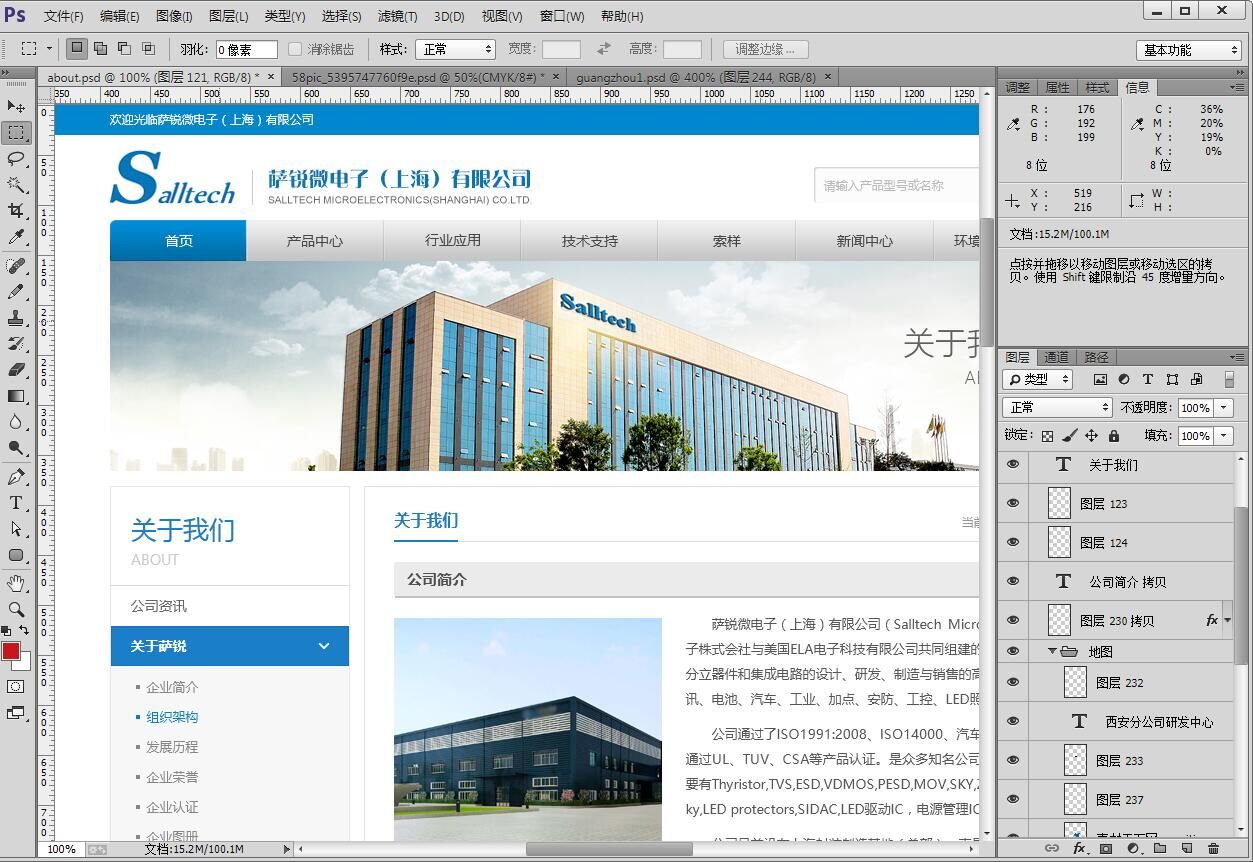Click the Magic Wand tool
Viewport: 1253px width, 862px height.
pyautogui.click(x=16, y=185)
